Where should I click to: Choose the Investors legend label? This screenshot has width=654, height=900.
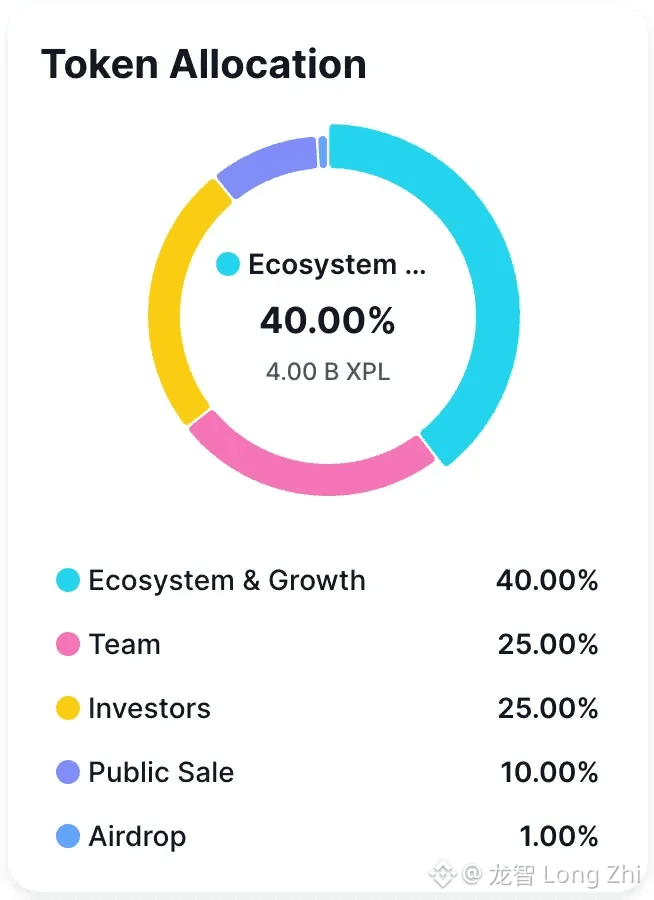tap(149, 708)
